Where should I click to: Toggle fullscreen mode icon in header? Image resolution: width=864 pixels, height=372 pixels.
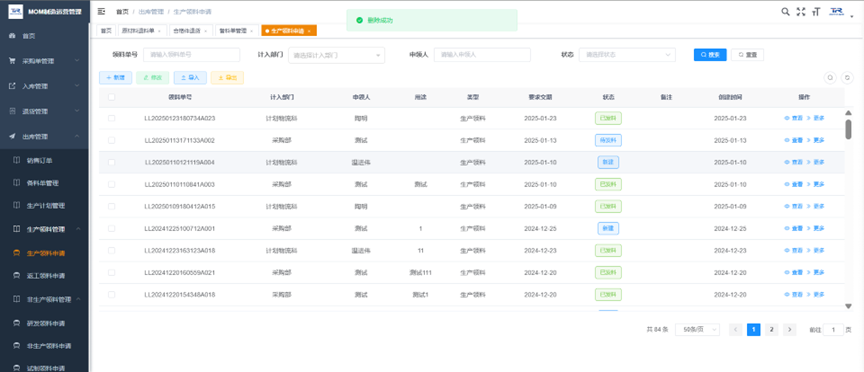point(801,11)
